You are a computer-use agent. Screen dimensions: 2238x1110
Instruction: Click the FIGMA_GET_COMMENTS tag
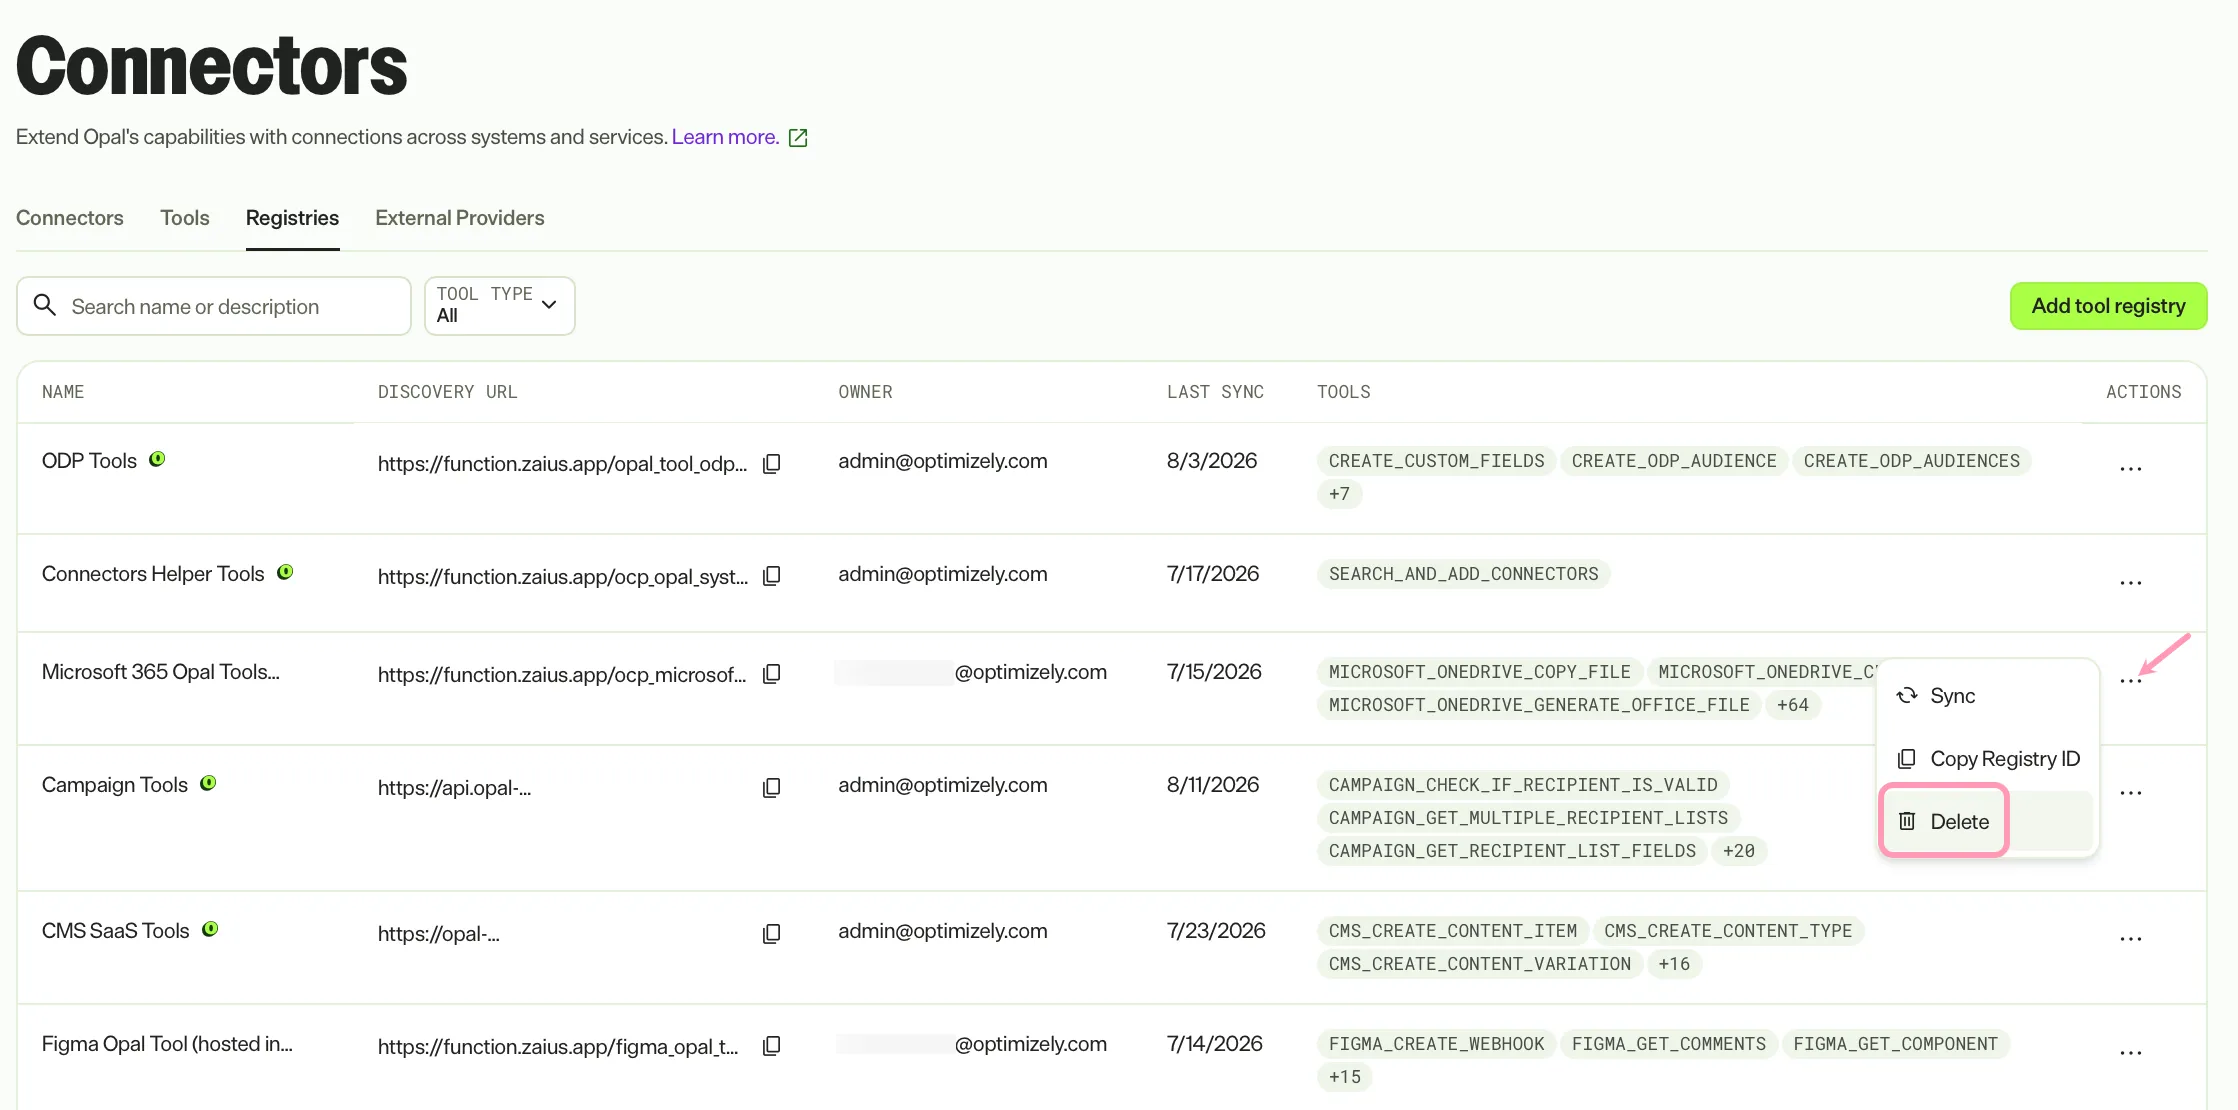[1669, 1044]
